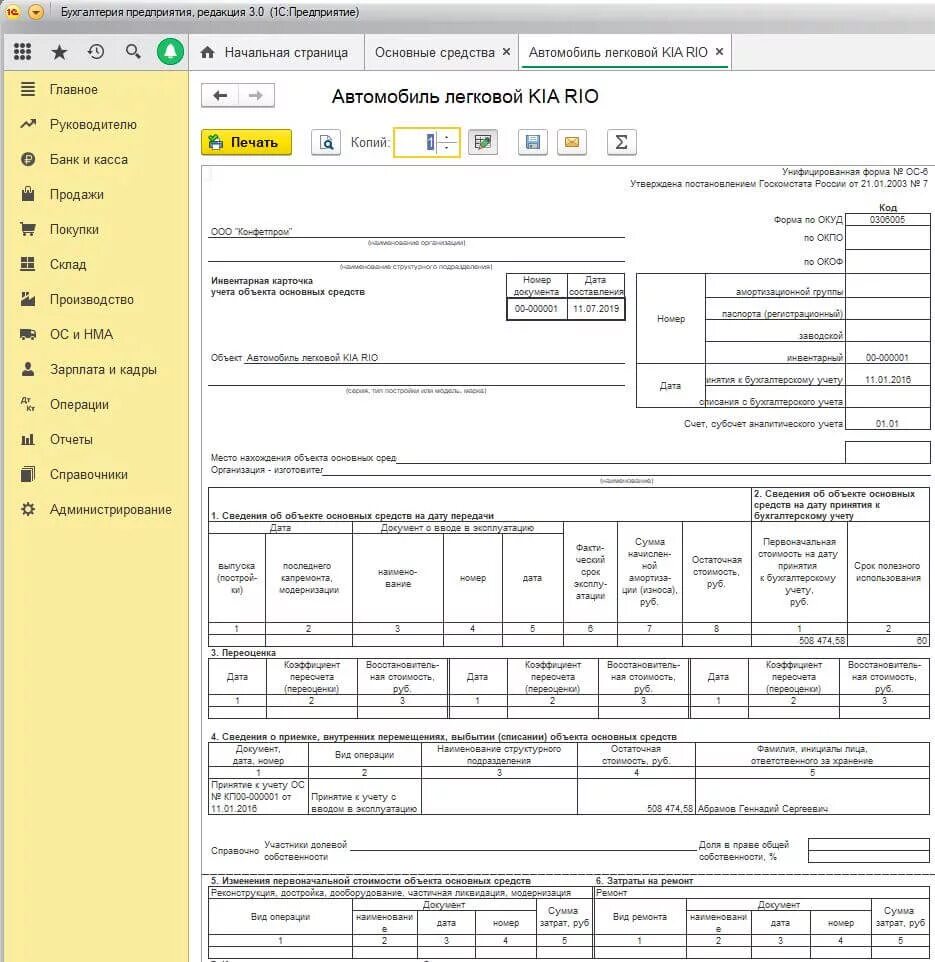This screenshot has height=962, width=935.
Task: Click ОКУД code cell 0306005
Action: 887,220
